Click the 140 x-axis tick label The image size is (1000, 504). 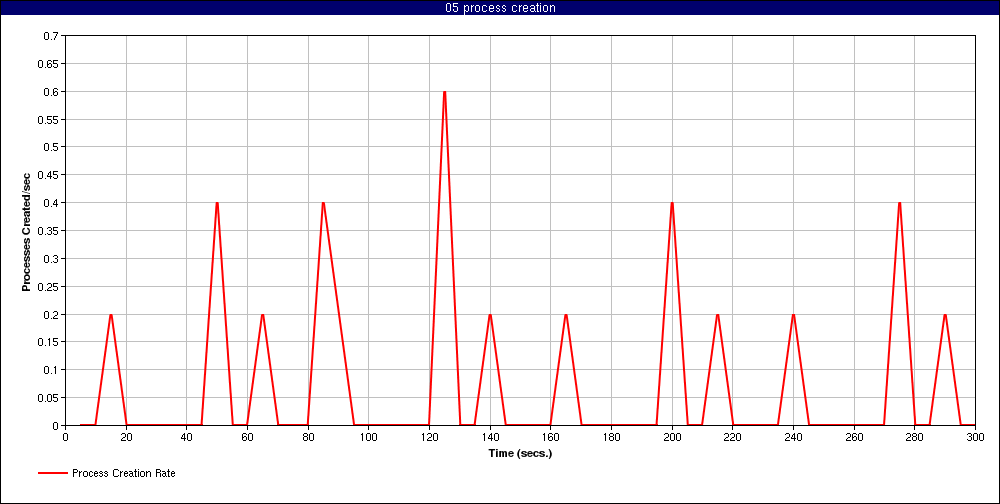[490, 437]
